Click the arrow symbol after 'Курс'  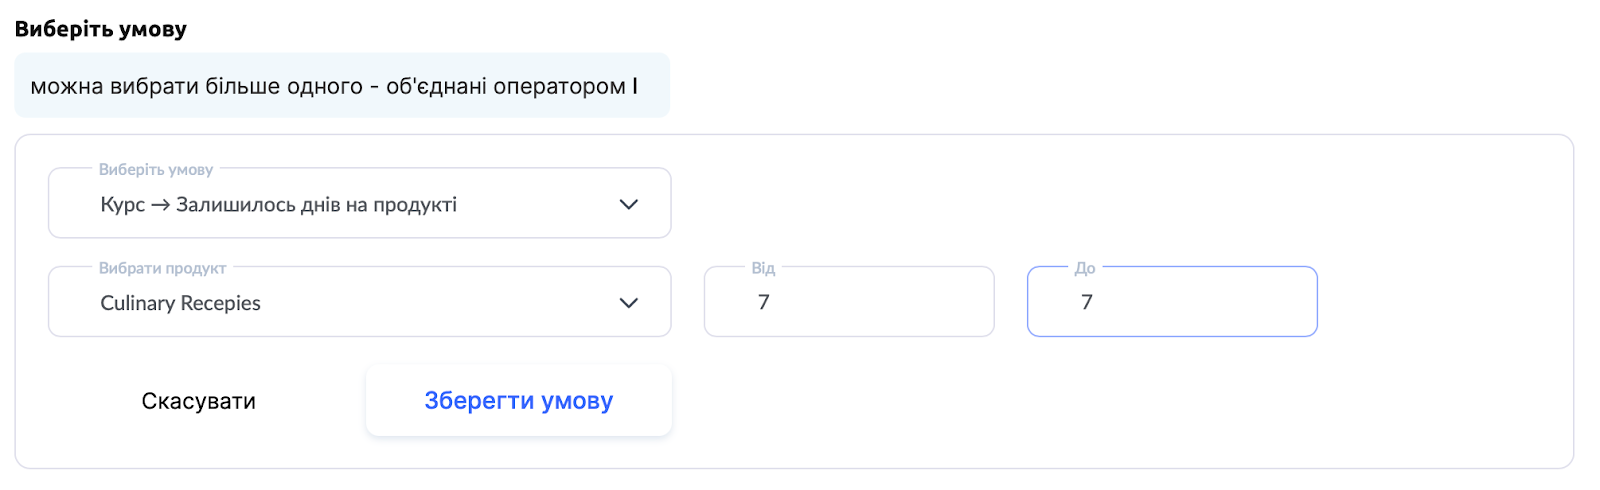pyautogui.click(x=161, y=205)
